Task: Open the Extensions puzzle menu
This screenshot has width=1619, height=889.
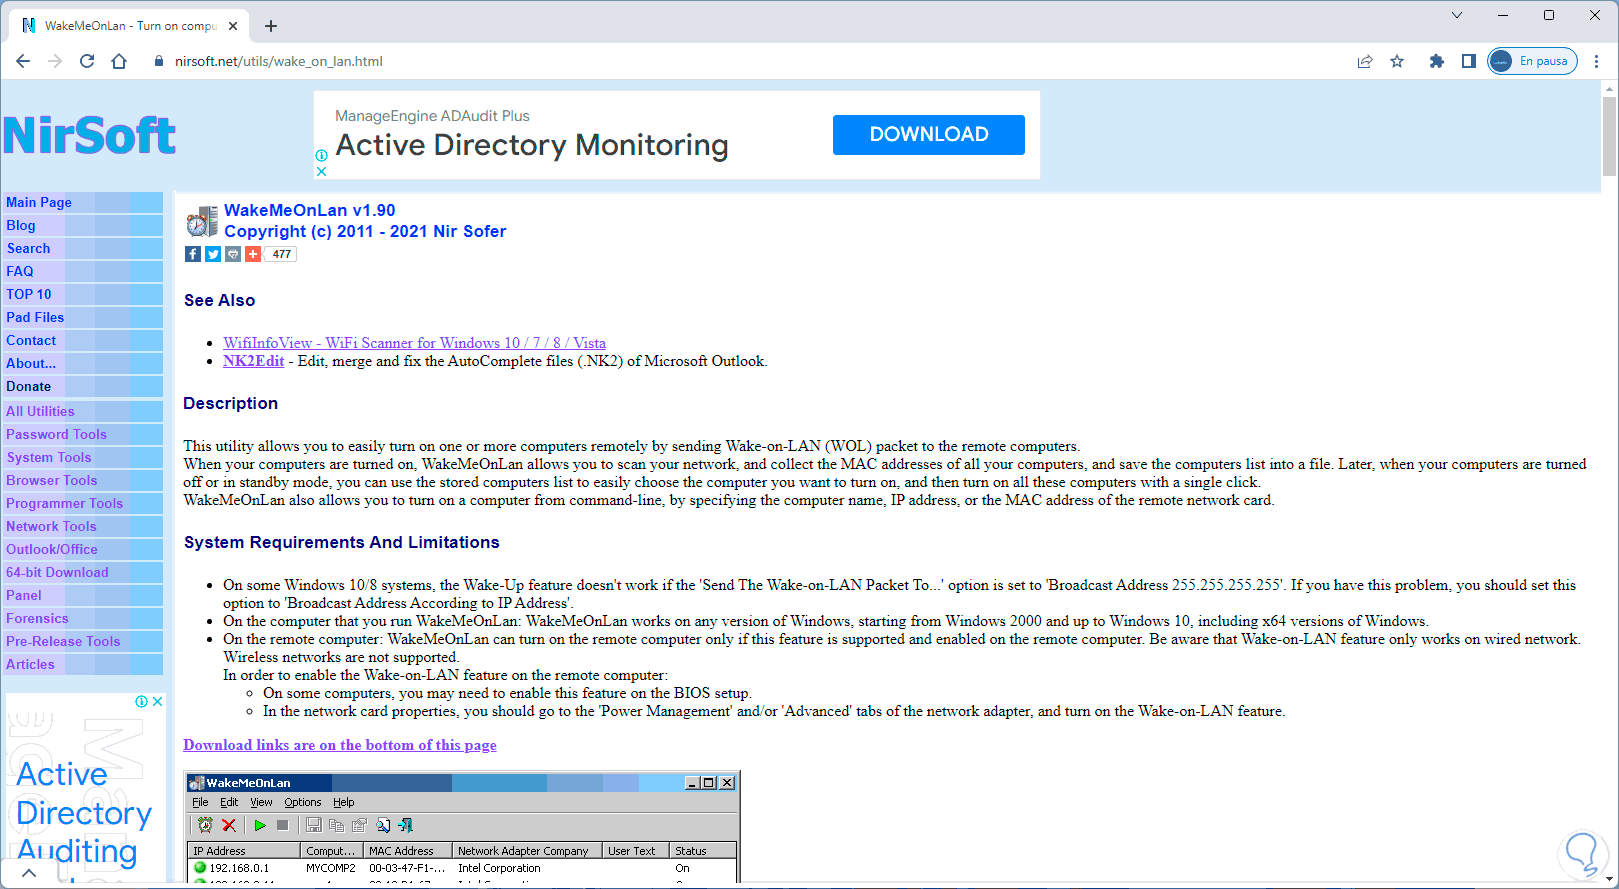Action: 1437,61
